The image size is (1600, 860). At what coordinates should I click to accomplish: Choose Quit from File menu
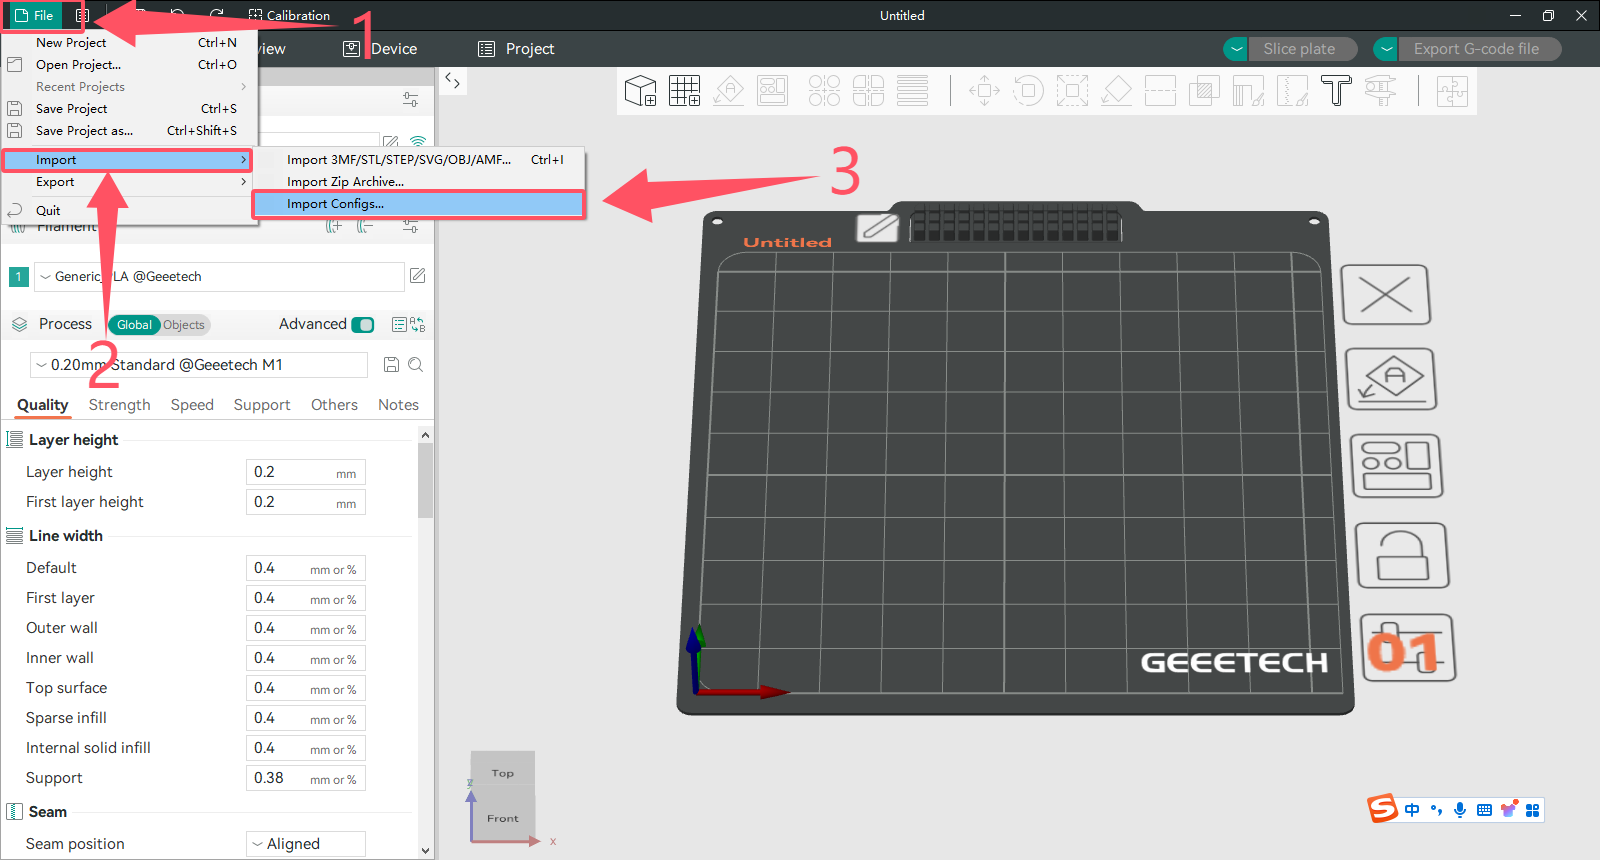pyautogui.click(x=128, y=211)
